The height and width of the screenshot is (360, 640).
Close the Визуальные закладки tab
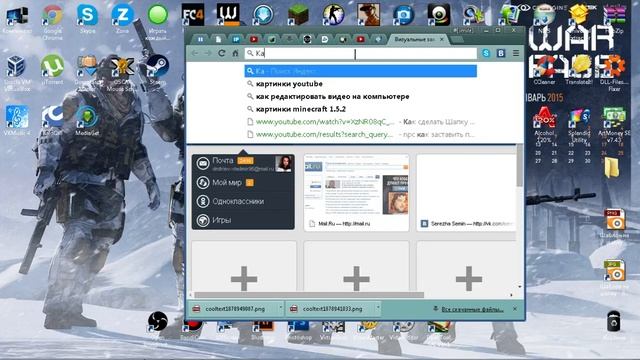[442, 39]
